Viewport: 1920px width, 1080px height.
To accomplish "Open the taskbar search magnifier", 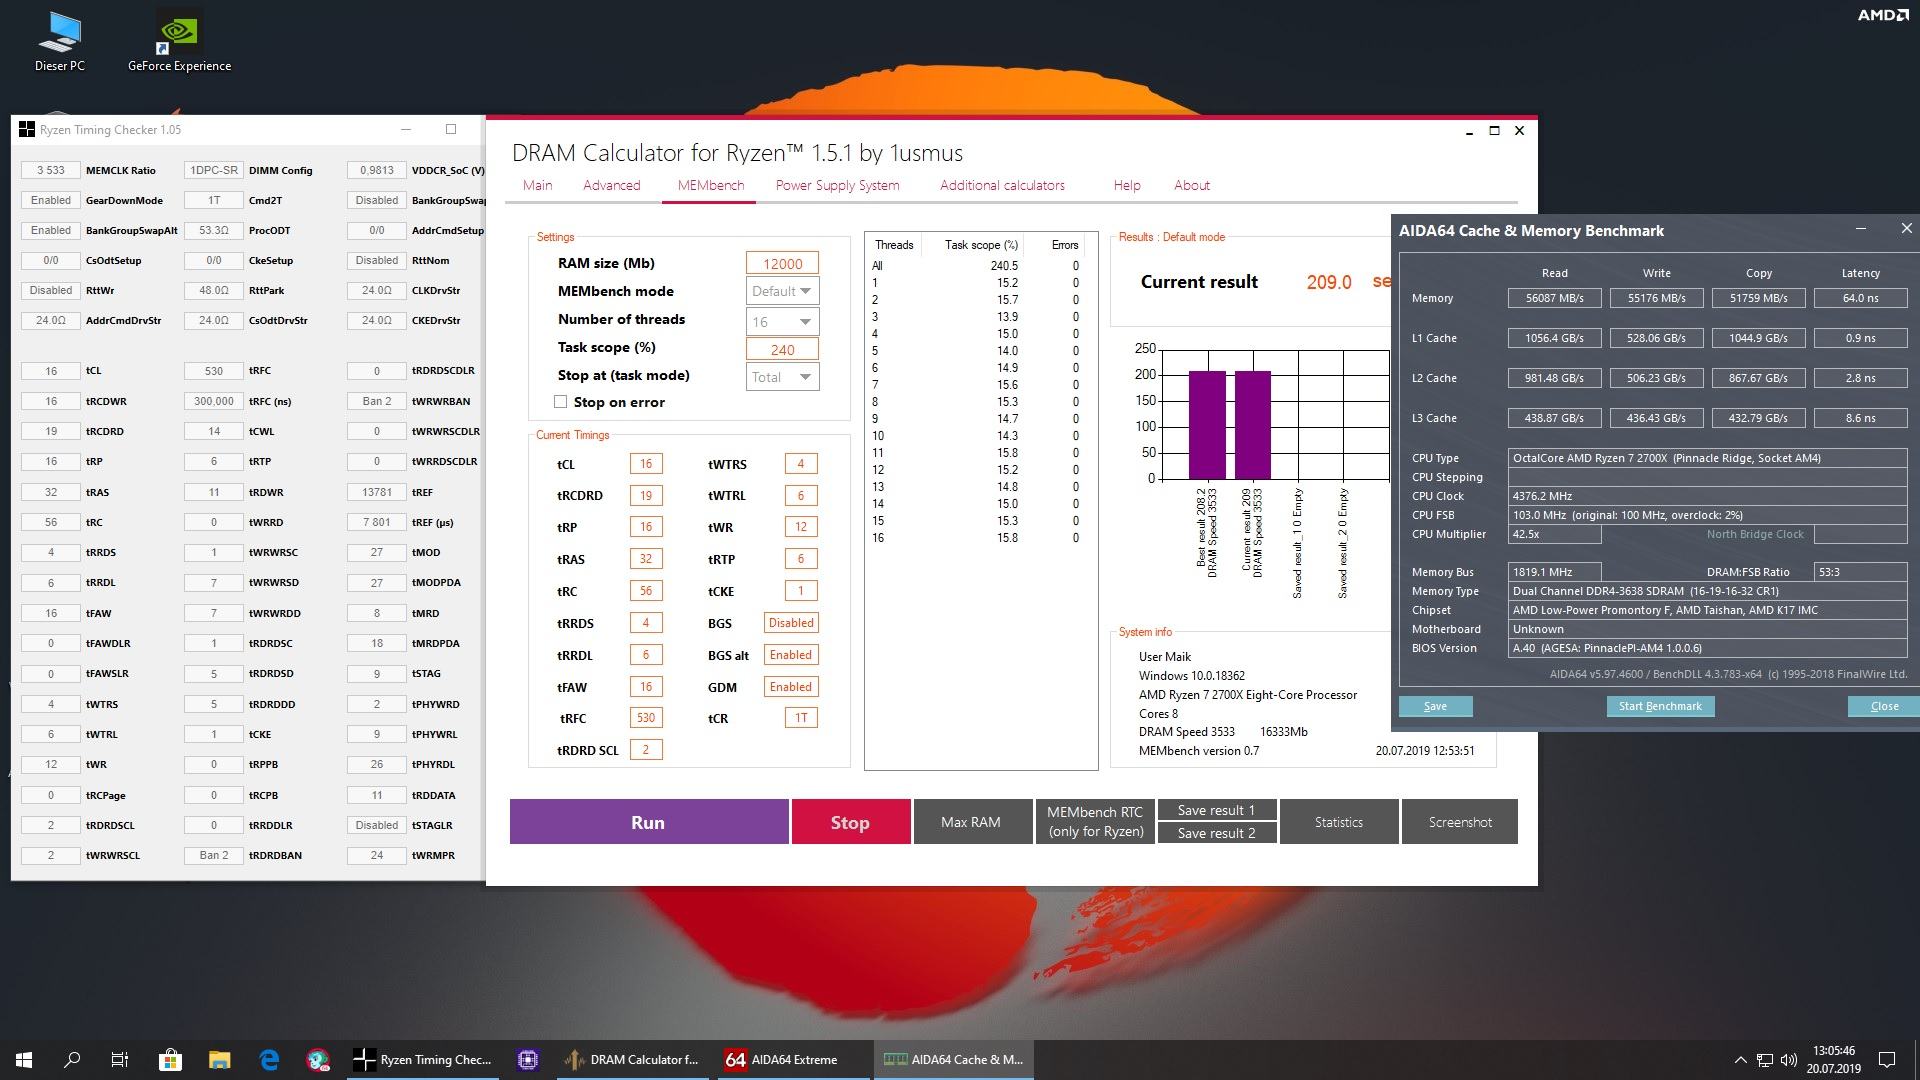I will pyautogui.click(x=72, y=1059).
